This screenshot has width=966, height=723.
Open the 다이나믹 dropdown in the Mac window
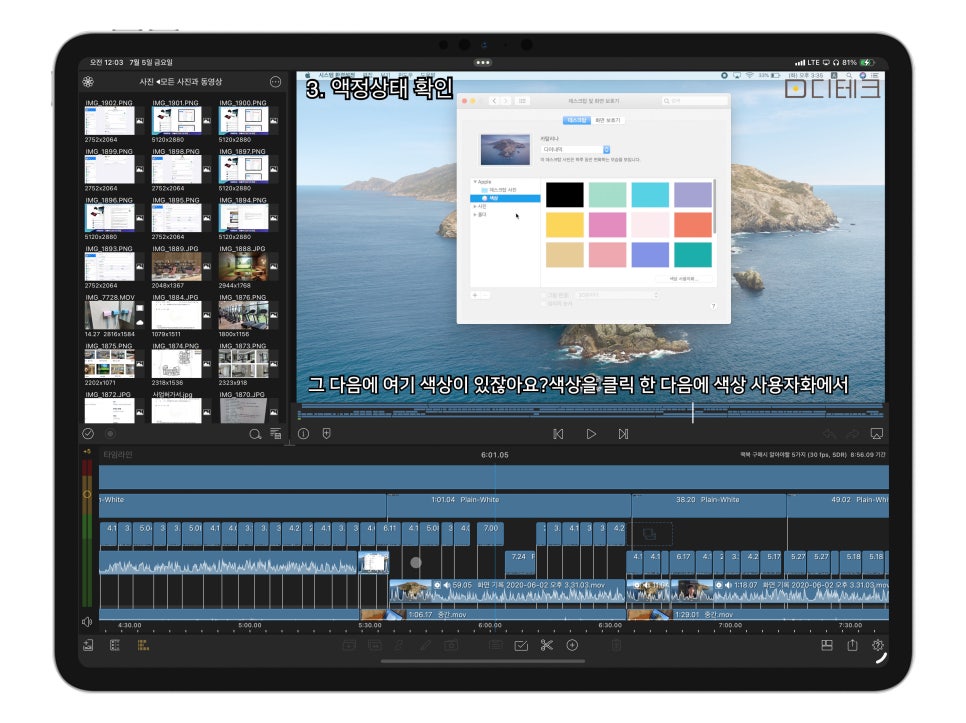pyautogui.click(x=575, y=150)
